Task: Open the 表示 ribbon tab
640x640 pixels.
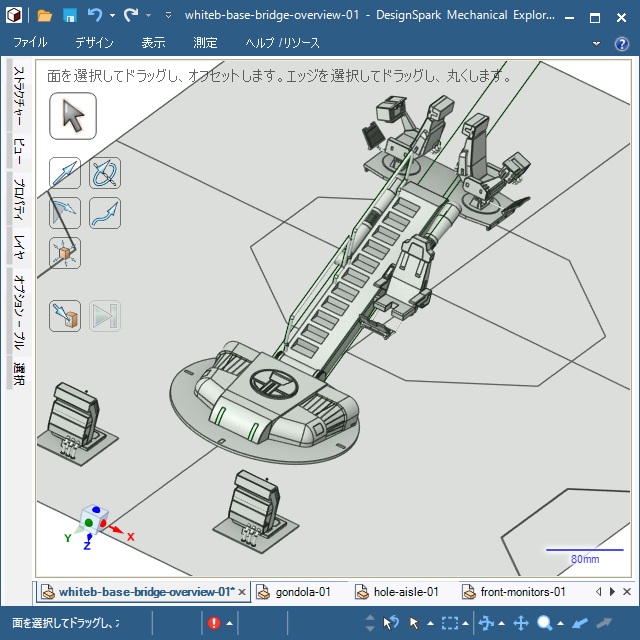Action: click(x=153, y=42)
